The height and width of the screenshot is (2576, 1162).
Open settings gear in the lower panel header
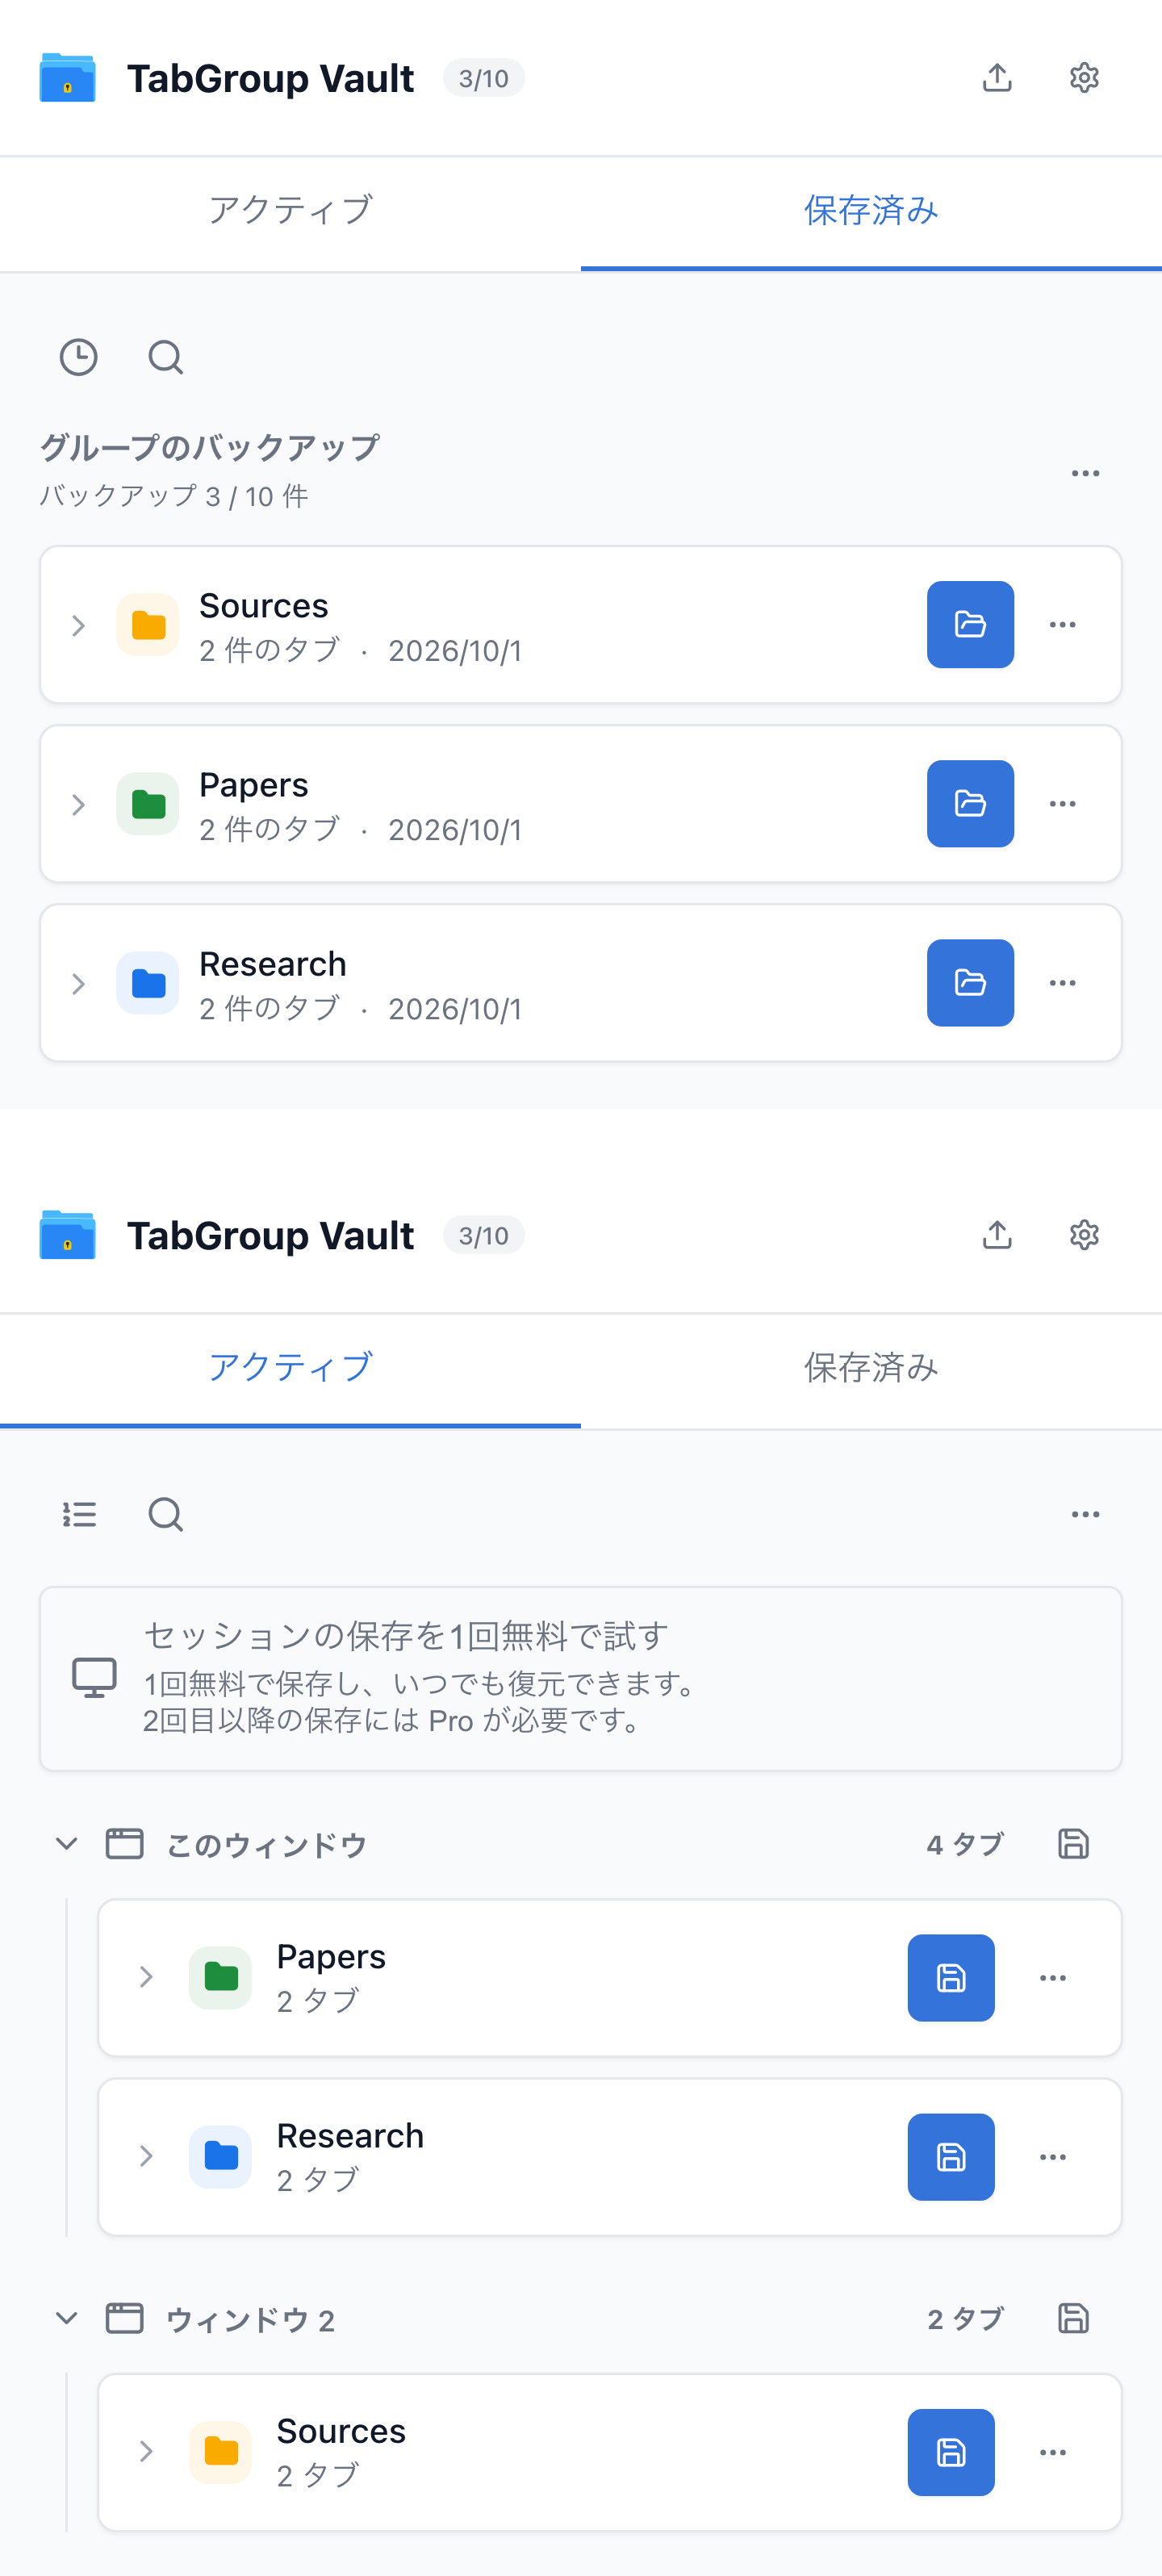pyautogui.click(x=1084, y=1235)
